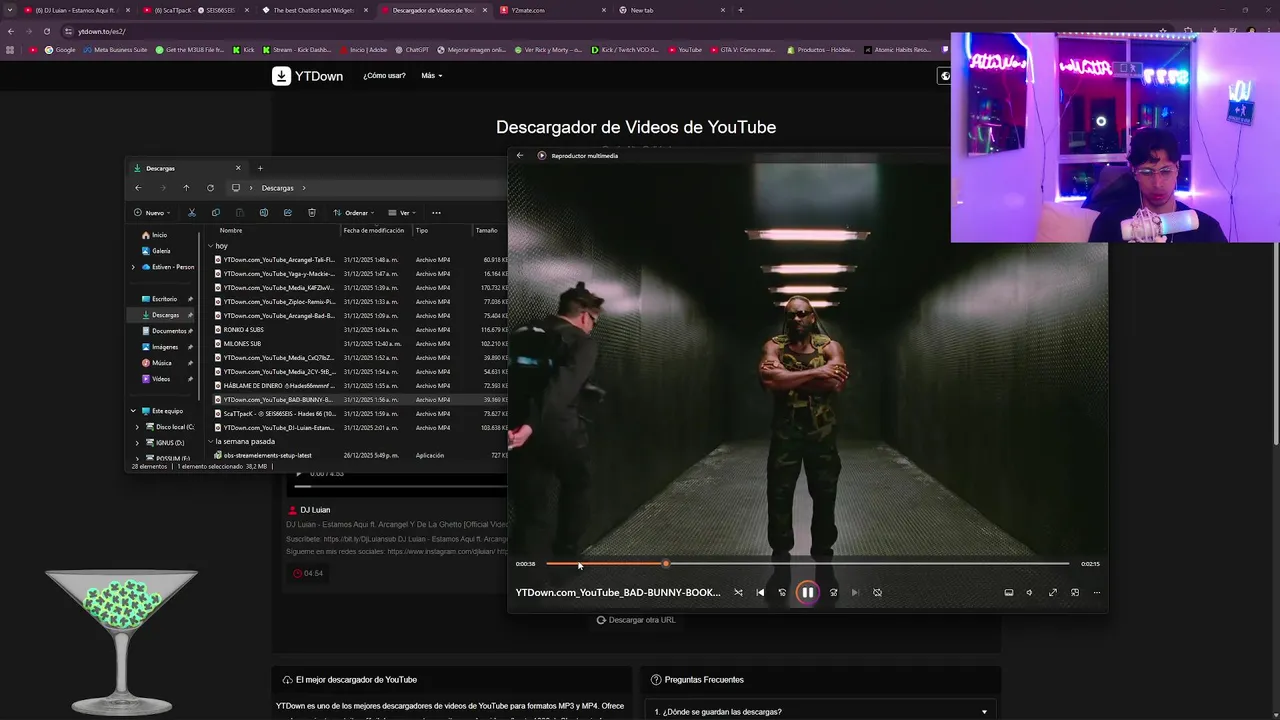Screen dimensions: 1280x720
Task: Select Galería in Explorer sidebar
Action: [x=155, y=251]
